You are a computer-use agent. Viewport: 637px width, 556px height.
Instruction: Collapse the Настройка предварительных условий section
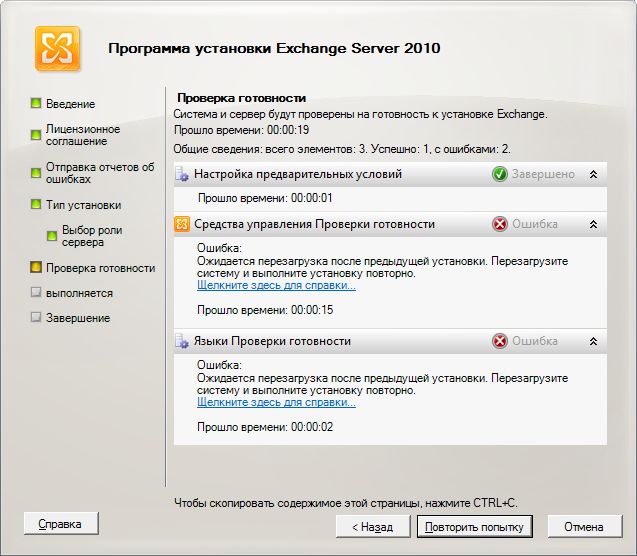pos(593,175)
